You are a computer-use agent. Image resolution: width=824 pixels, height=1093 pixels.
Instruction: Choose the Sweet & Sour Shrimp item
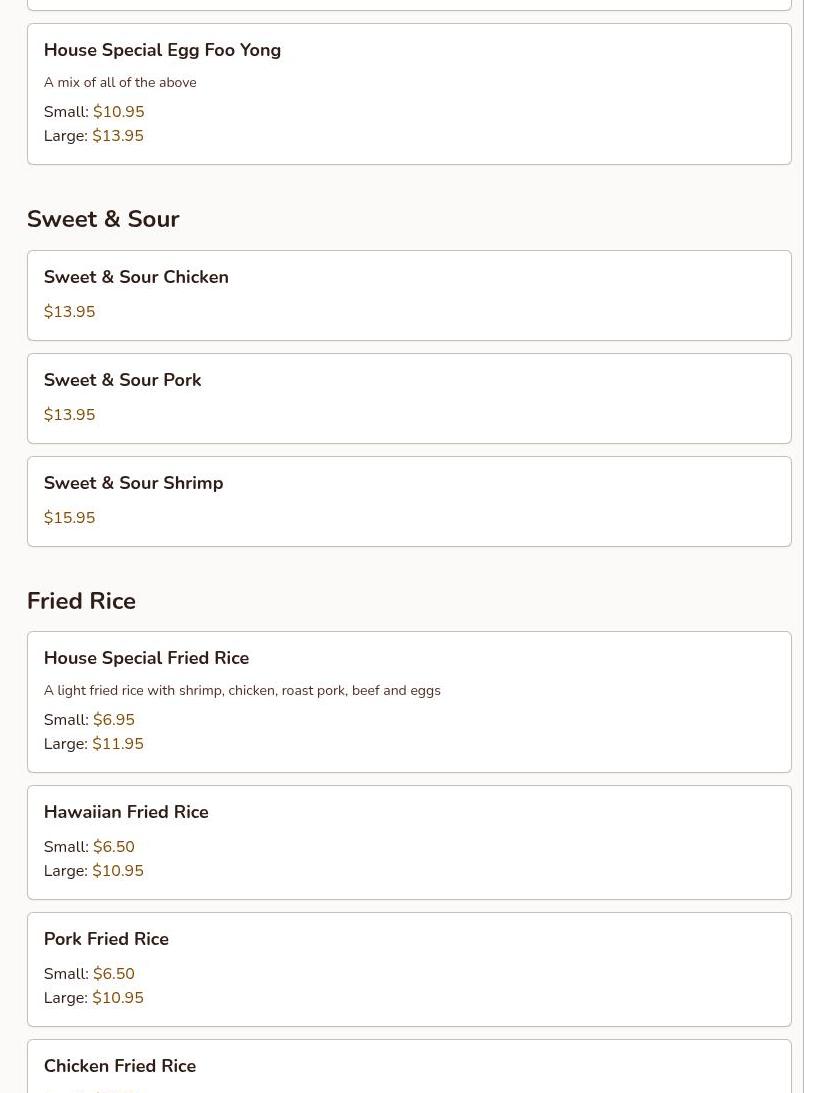[133, 483]
